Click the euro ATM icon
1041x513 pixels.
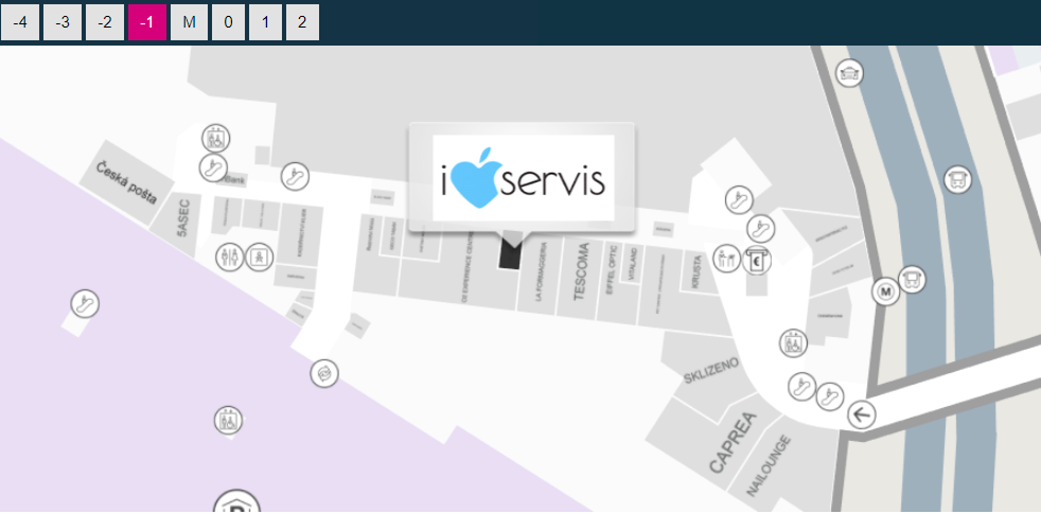757,259
